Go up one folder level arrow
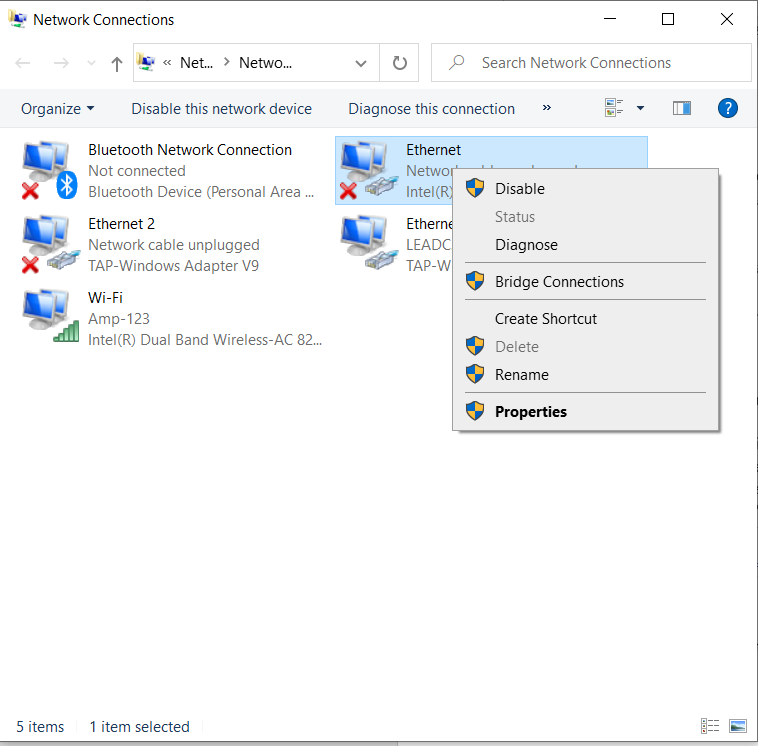758x746 pixels. 117,63
